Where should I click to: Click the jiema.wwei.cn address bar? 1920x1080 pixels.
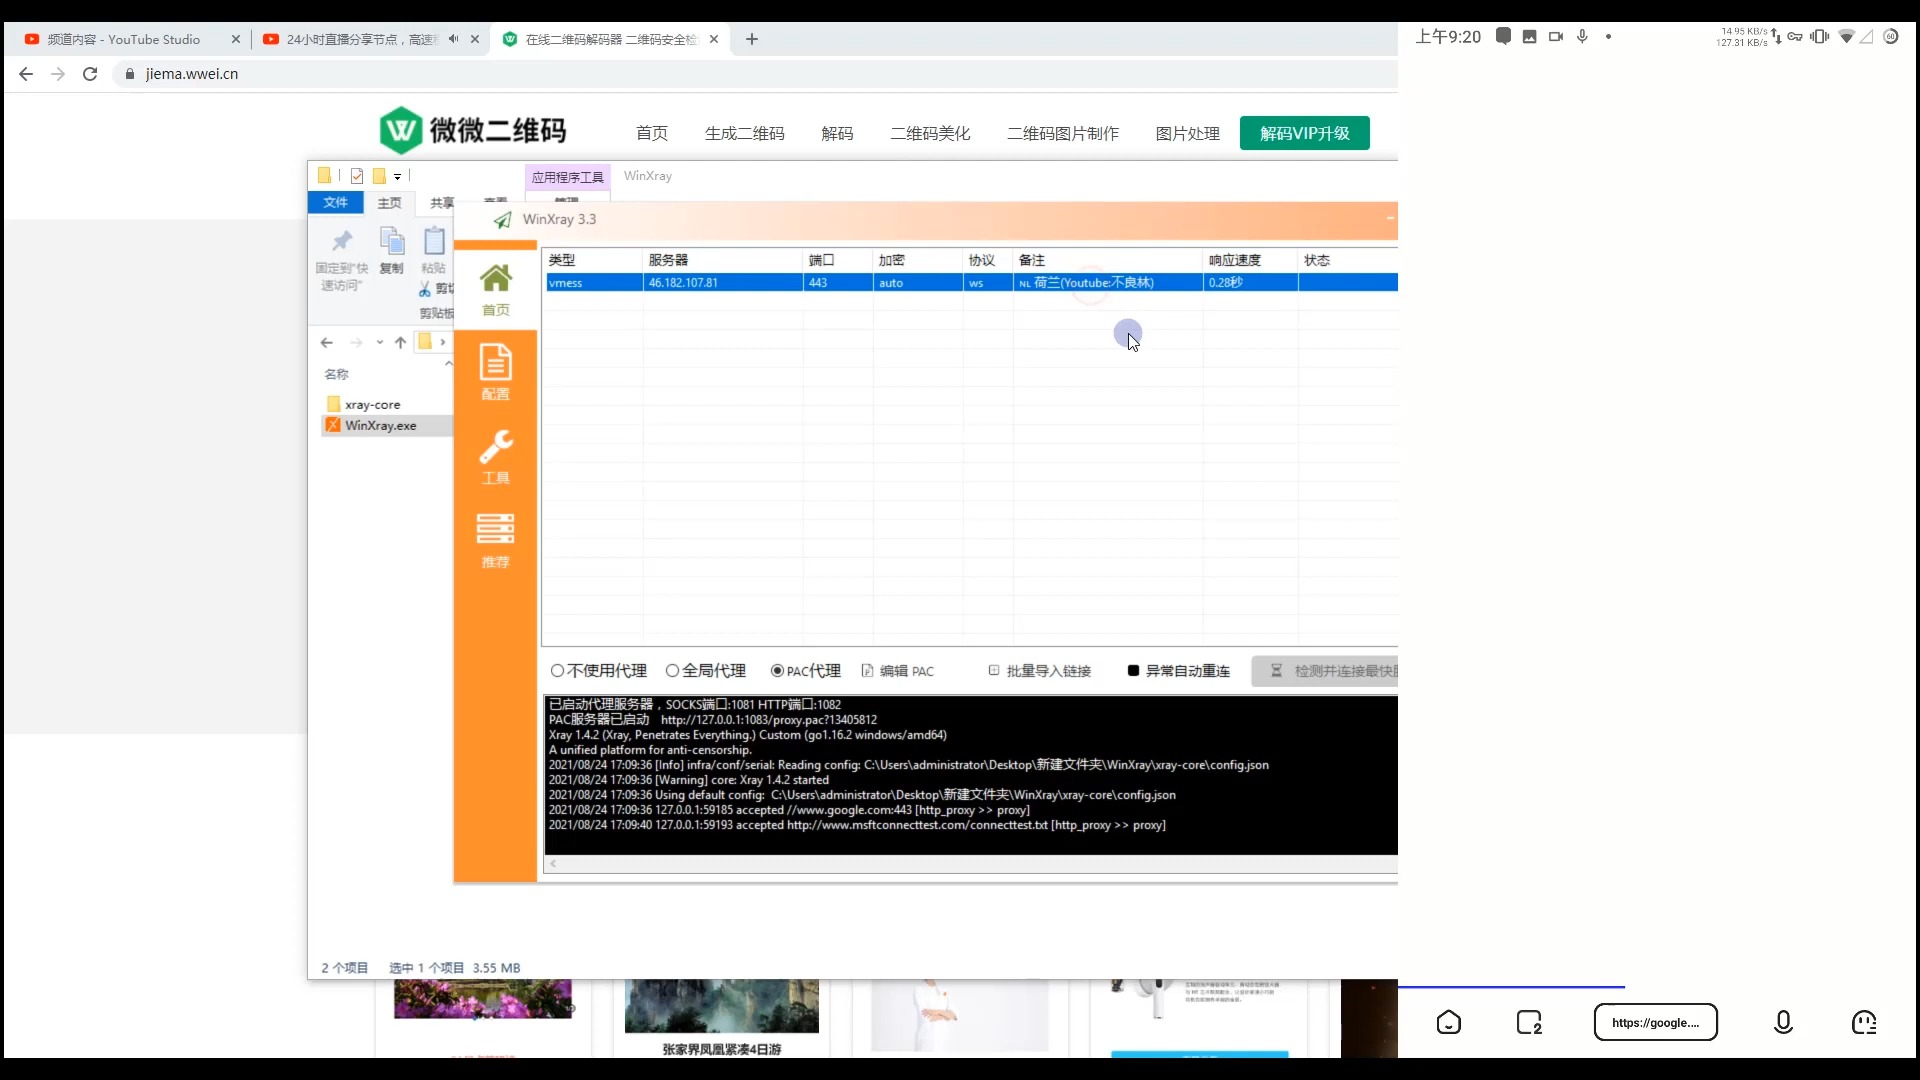[755, 74]
